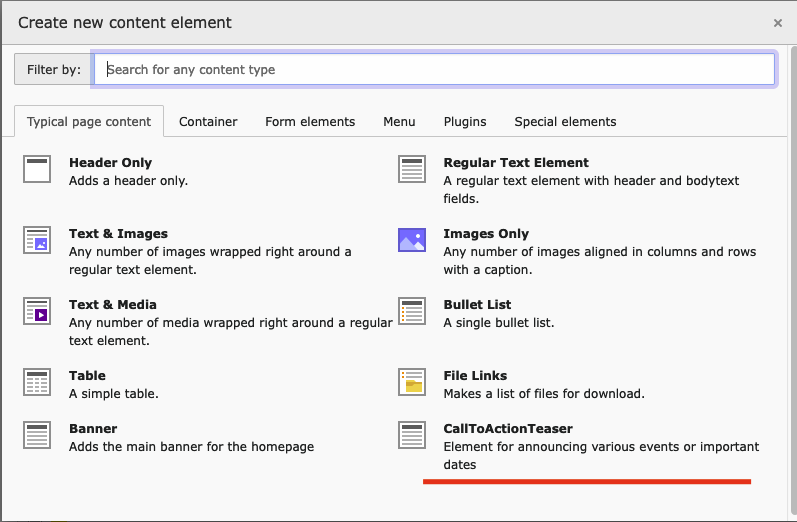Pick the Table content element icon

[x=37, y=382]
